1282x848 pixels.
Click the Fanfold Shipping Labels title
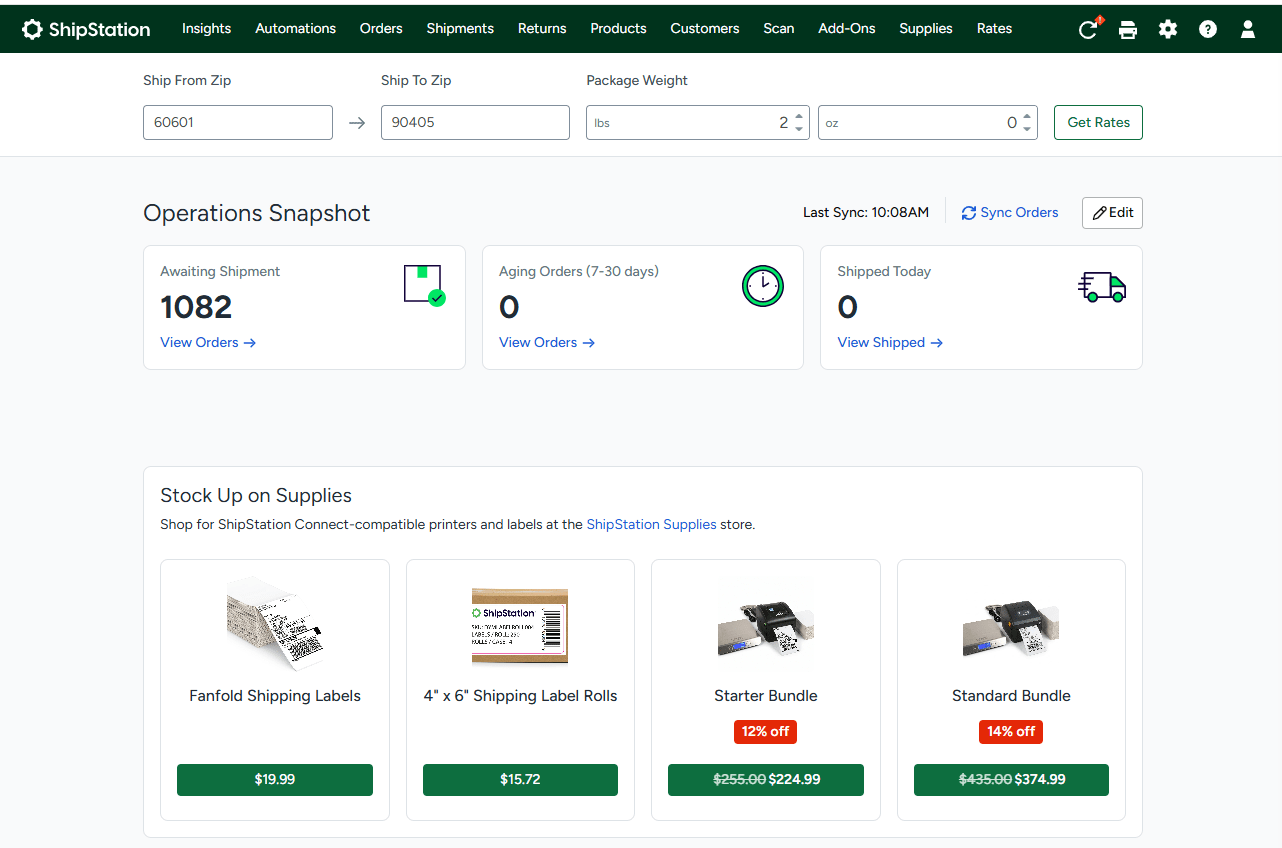(275, 696)
